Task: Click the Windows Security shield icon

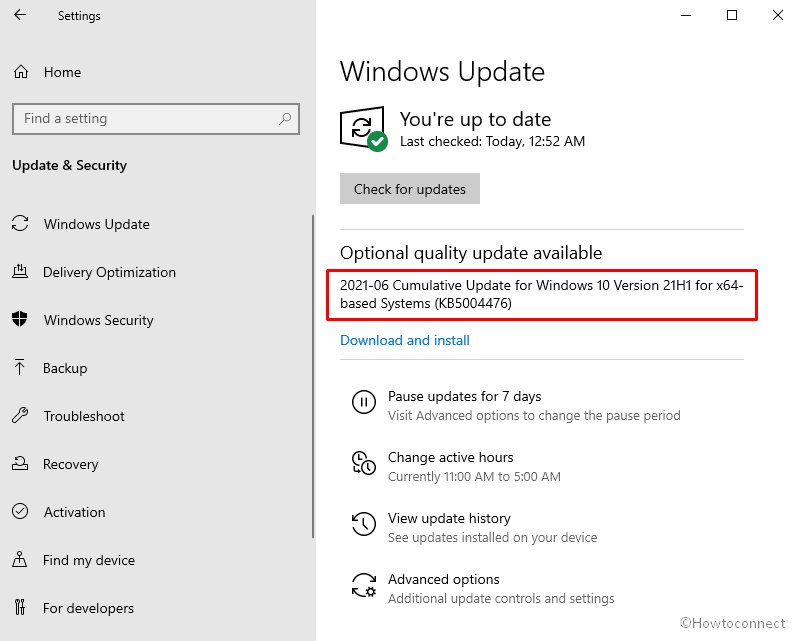Action: [20, 320]
